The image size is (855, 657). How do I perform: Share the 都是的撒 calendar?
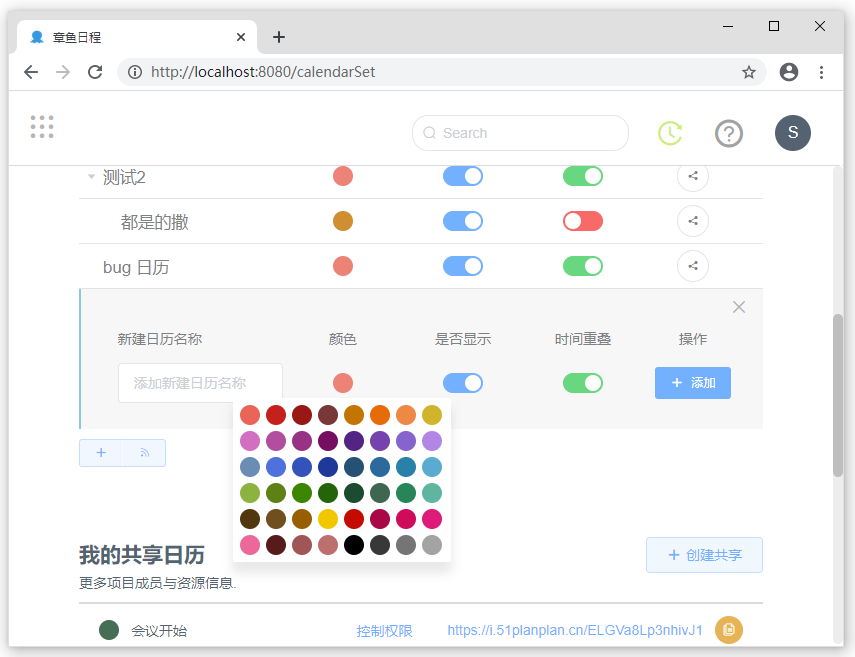pos(693,221)
